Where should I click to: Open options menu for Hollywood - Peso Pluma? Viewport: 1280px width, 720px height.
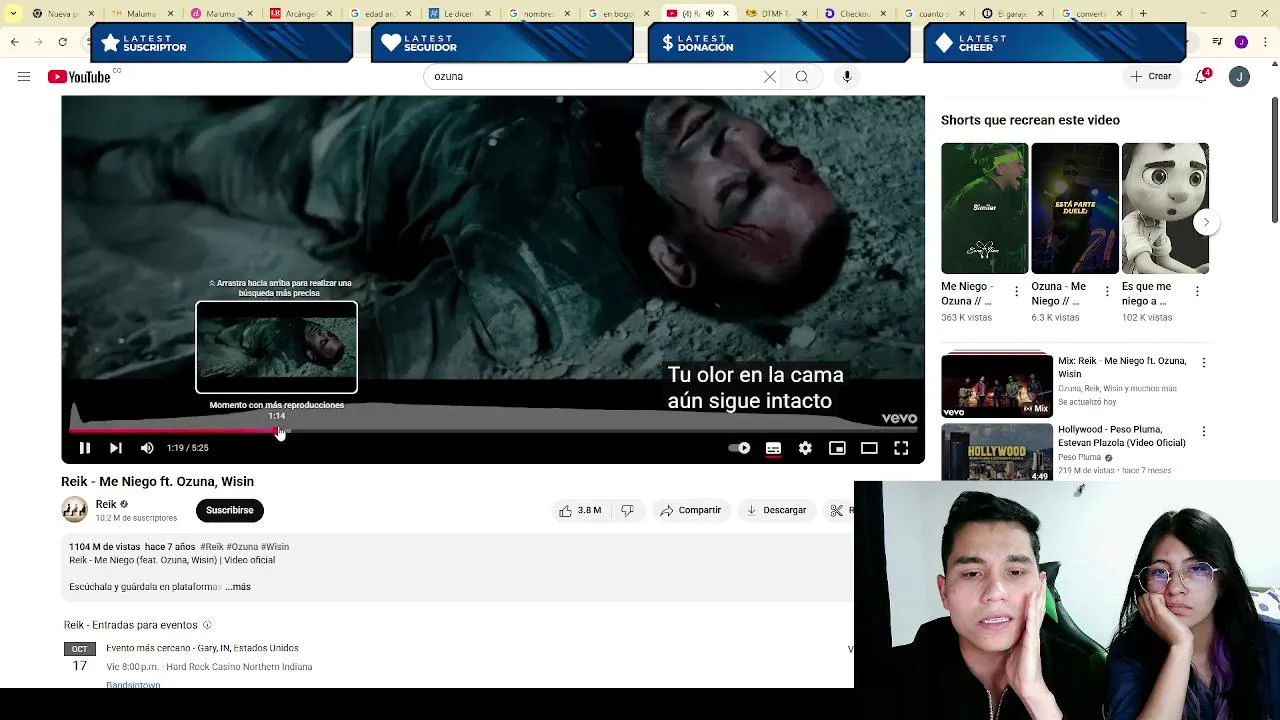tap(1204, 432)
